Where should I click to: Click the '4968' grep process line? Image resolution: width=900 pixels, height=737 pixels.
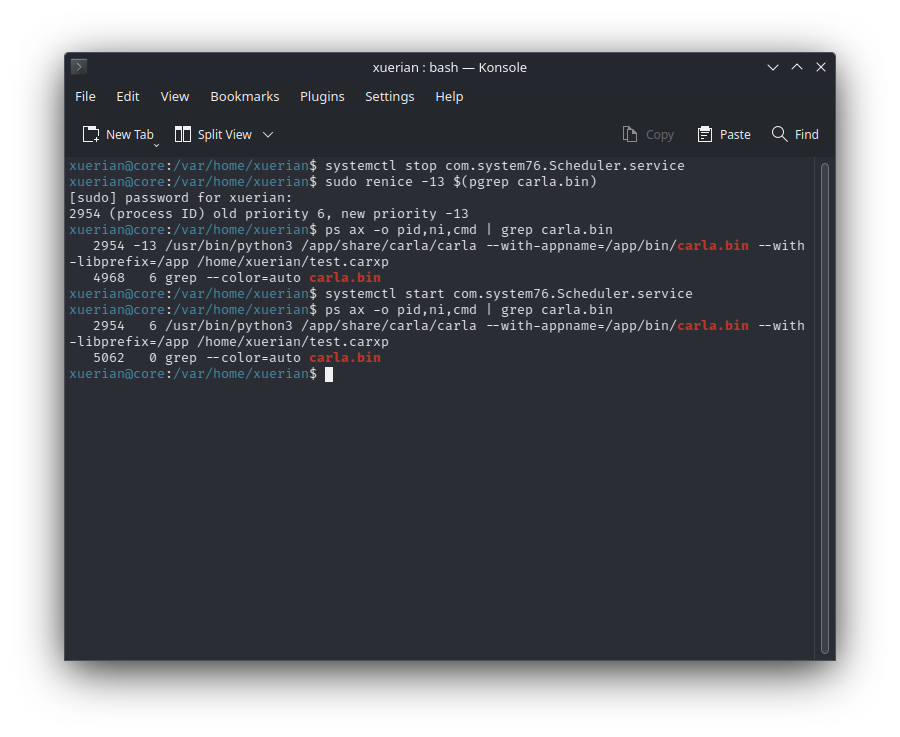click(x=236, y=278)
